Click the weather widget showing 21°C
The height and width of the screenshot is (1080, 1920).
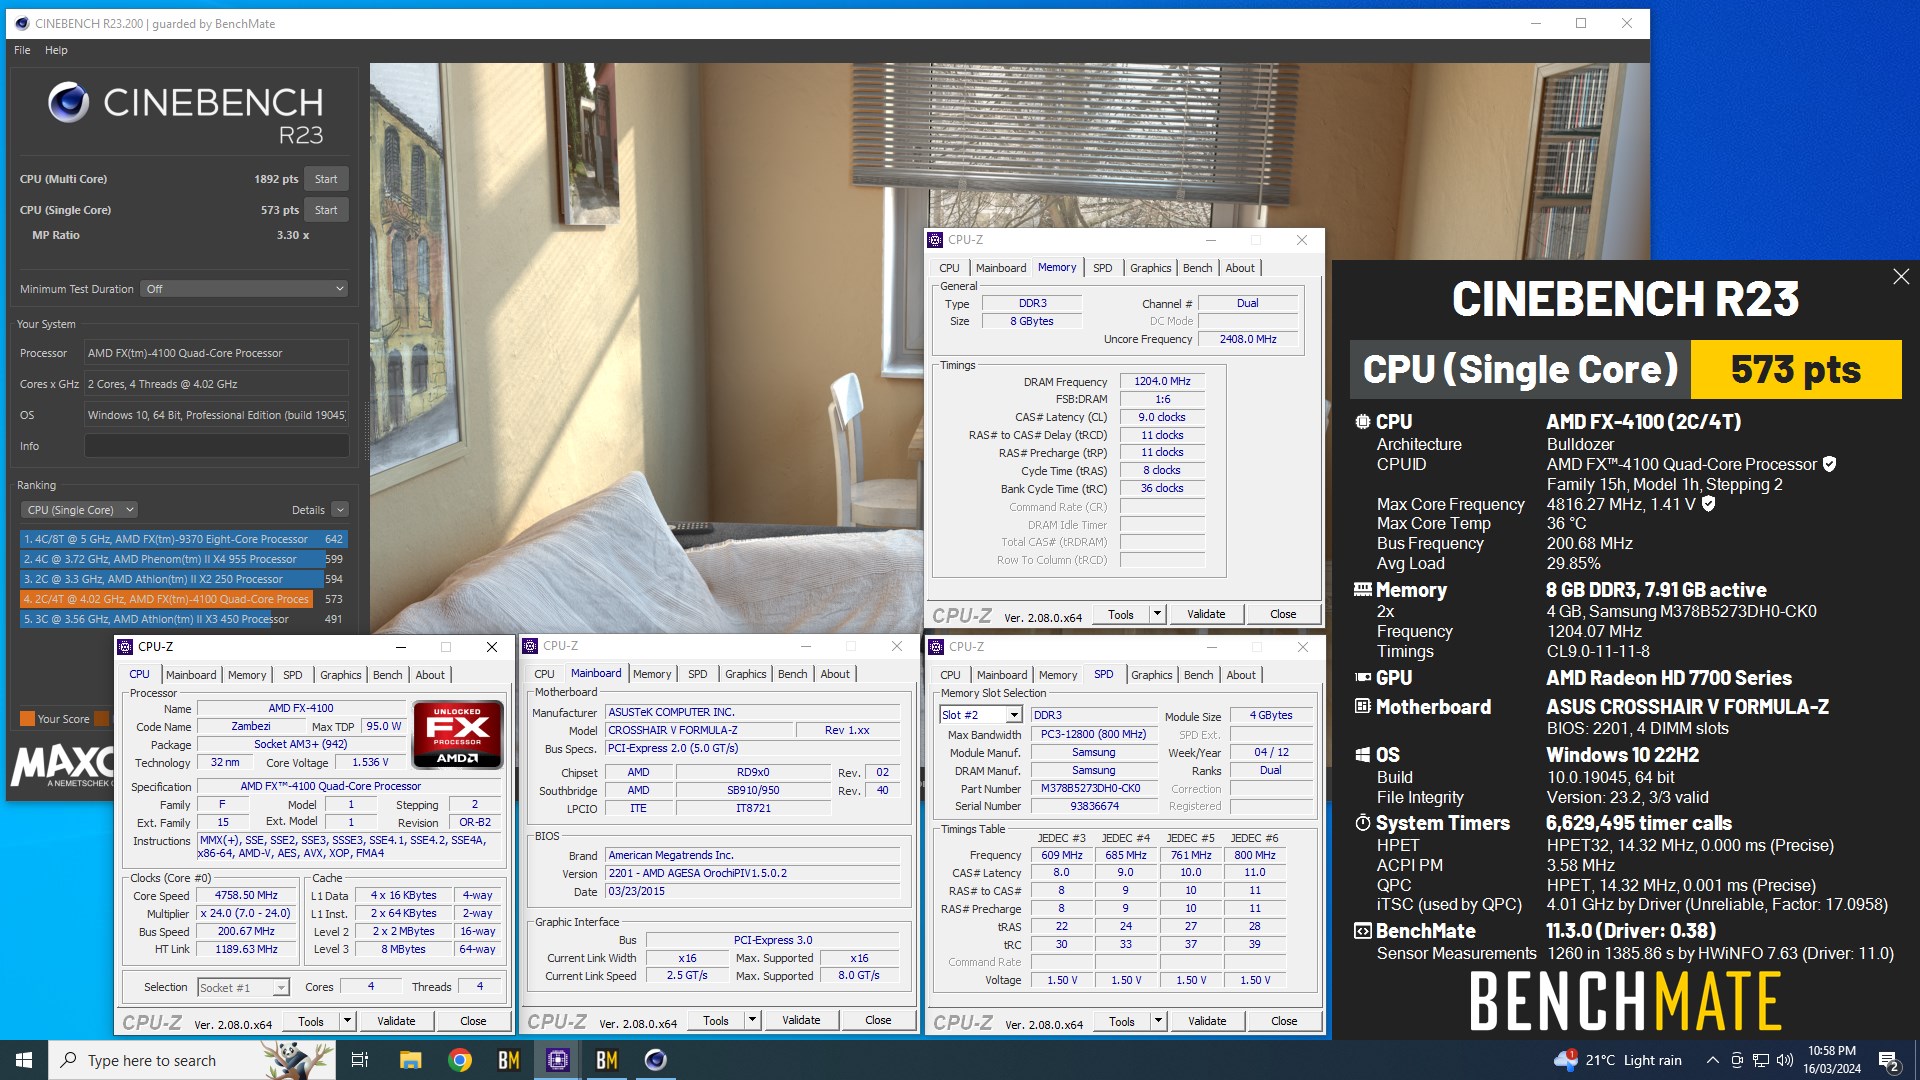pyautogui.click(x=1618, y=1060)
